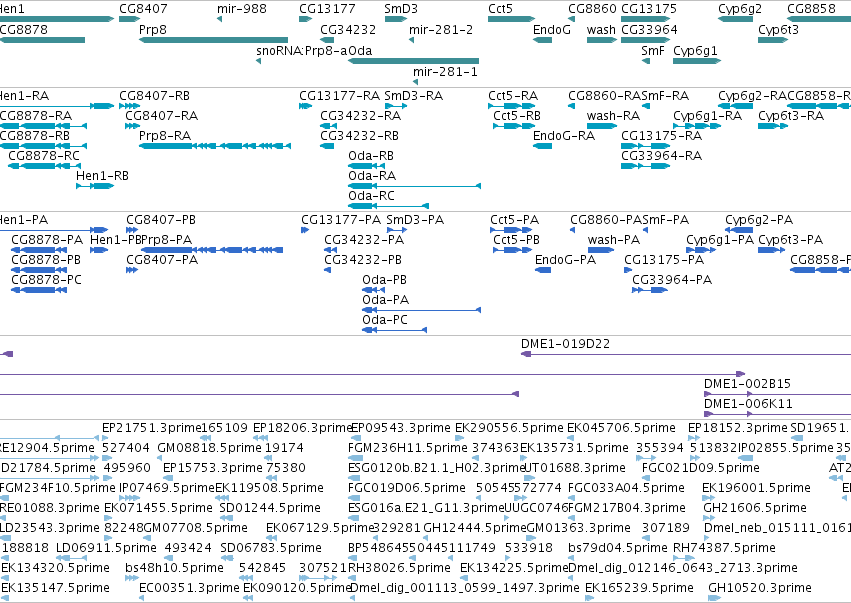Click the SmD3-PA protein label
This screenshot has height=603, width=851.
point(415,220)
